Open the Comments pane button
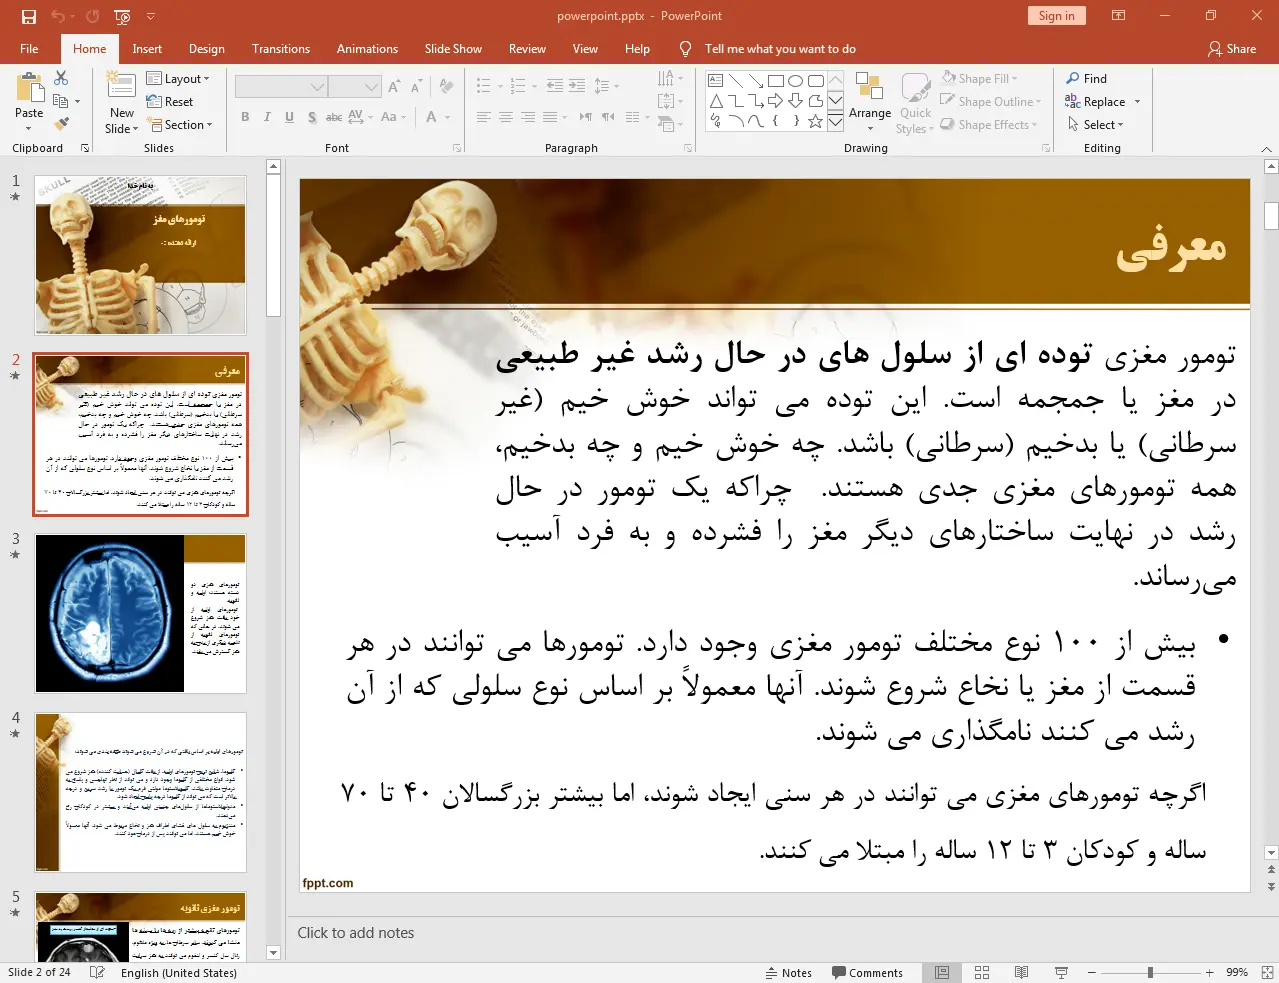 [x=867, y=973]
